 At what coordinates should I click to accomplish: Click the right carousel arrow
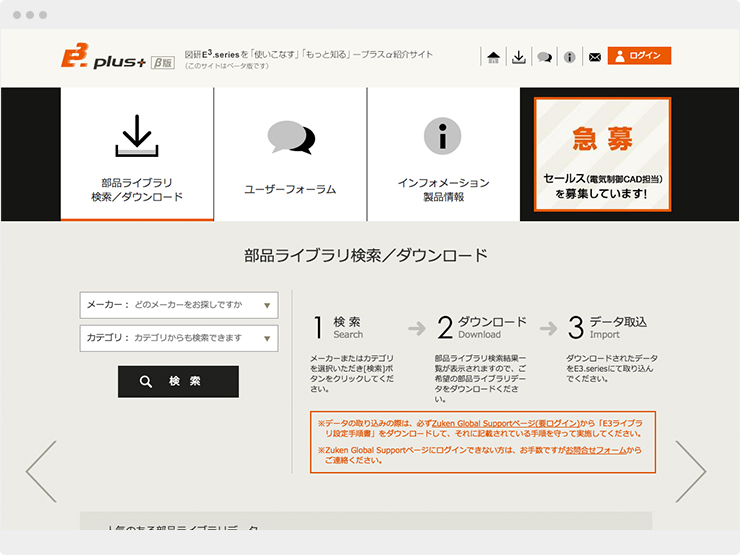(690, 471)
